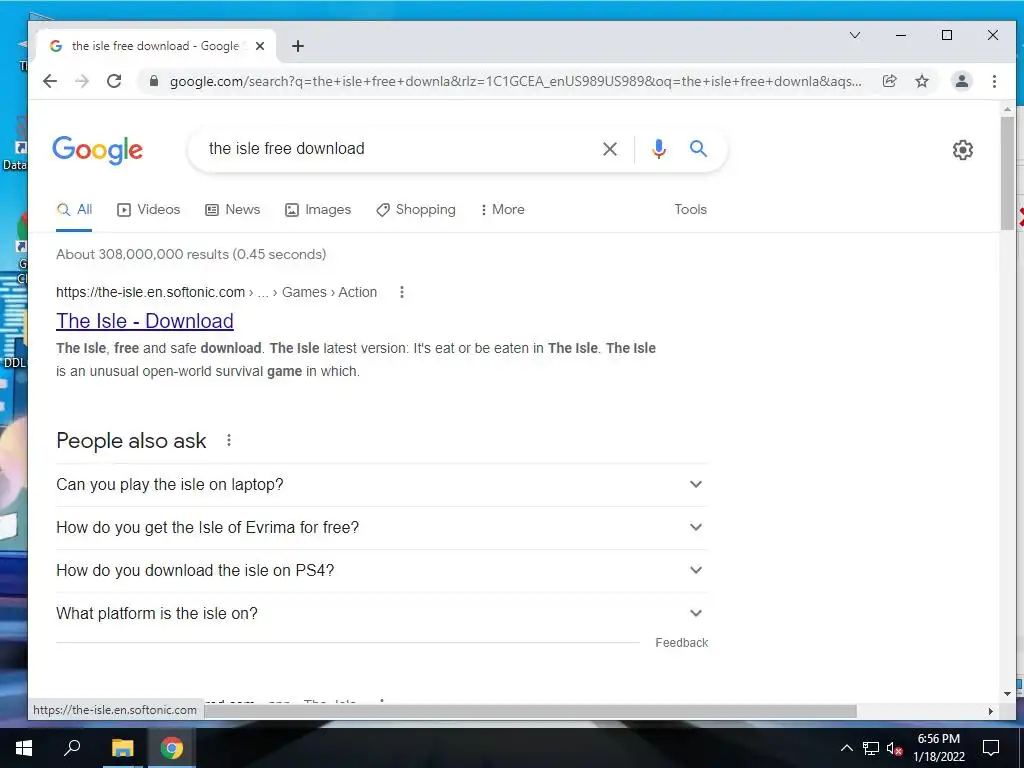Switch to the News tab

pyautogui.click(x=232, y=210)
